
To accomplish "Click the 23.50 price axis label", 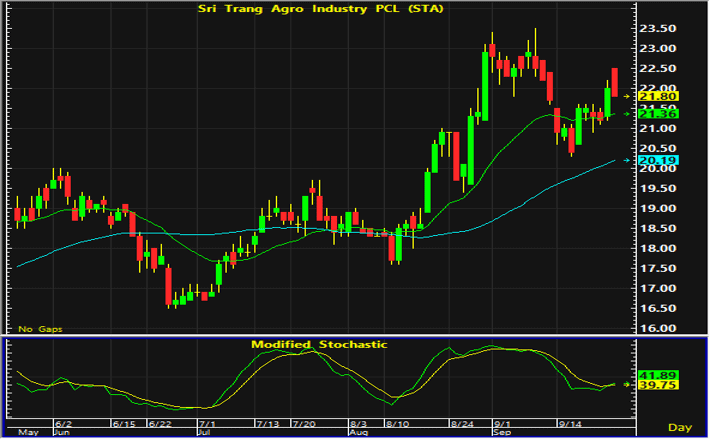I will 657,29.
